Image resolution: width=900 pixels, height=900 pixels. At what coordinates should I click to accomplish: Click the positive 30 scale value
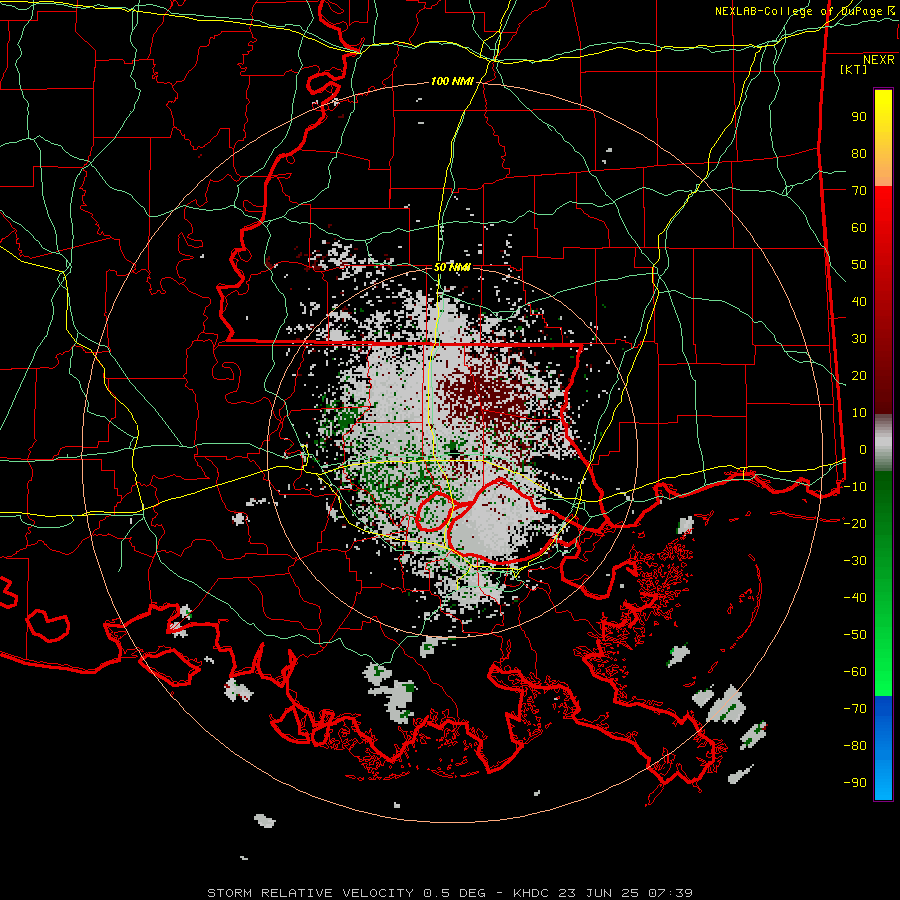pyautogui.click(x=859, y=339)
